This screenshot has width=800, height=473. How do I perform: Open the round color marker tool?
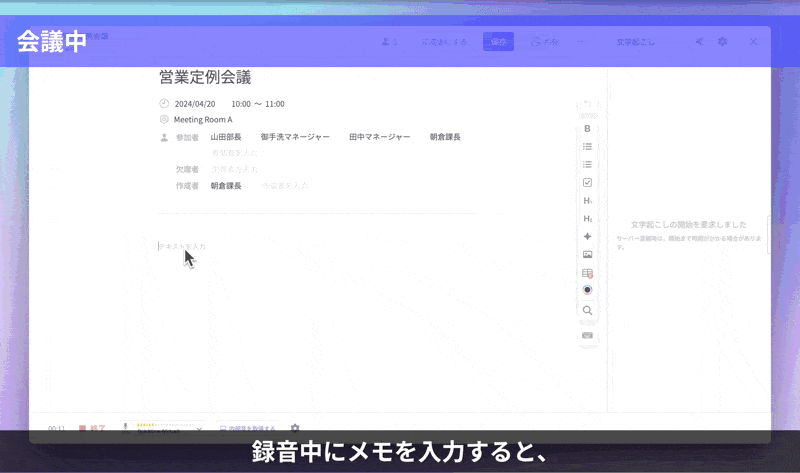[x=587, y=290]
